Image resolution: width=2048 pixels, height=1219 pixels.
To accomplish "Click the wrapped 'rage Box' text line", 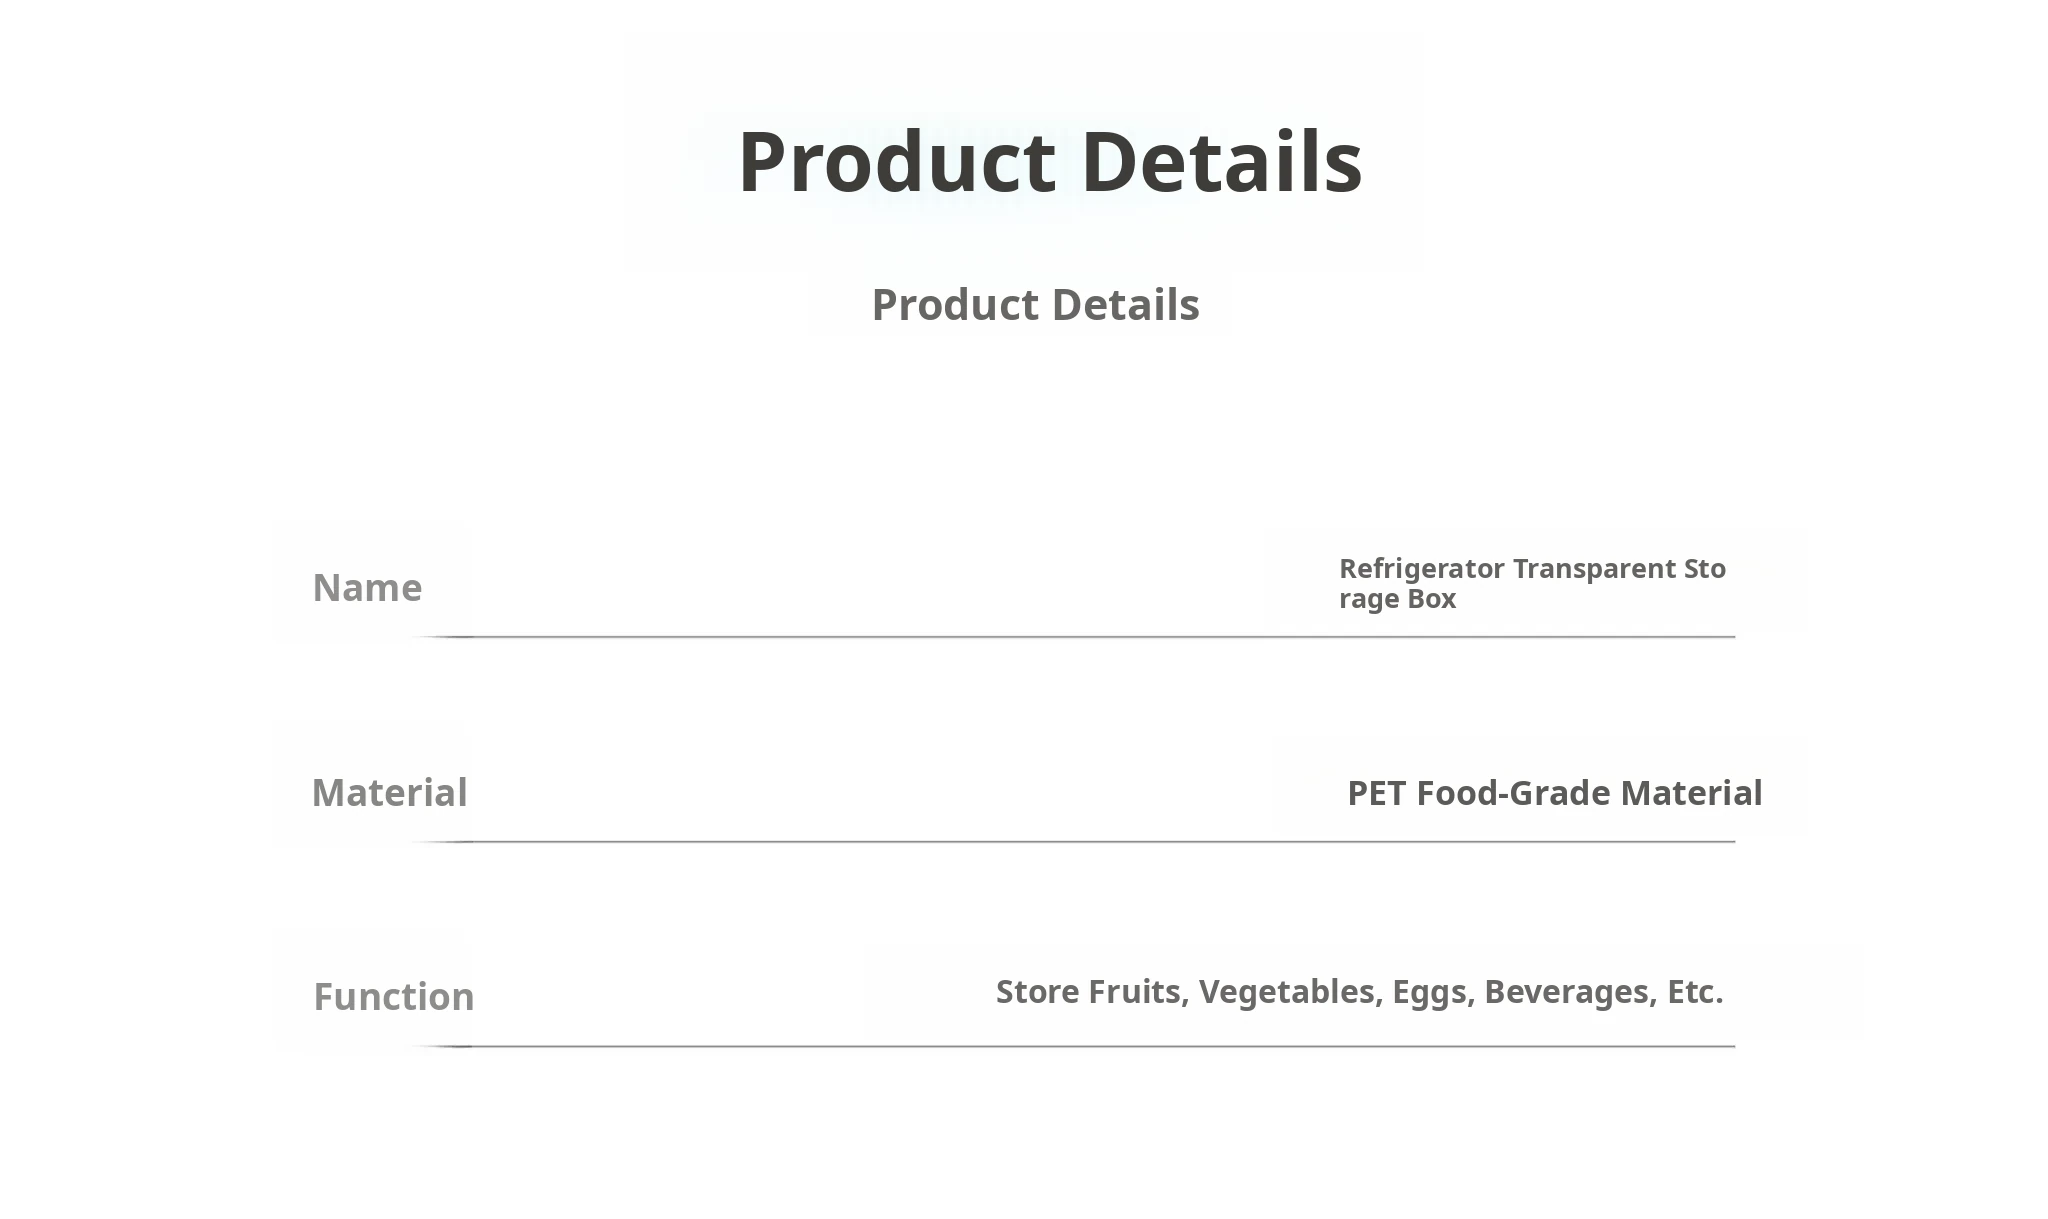I will [1397, 599].
